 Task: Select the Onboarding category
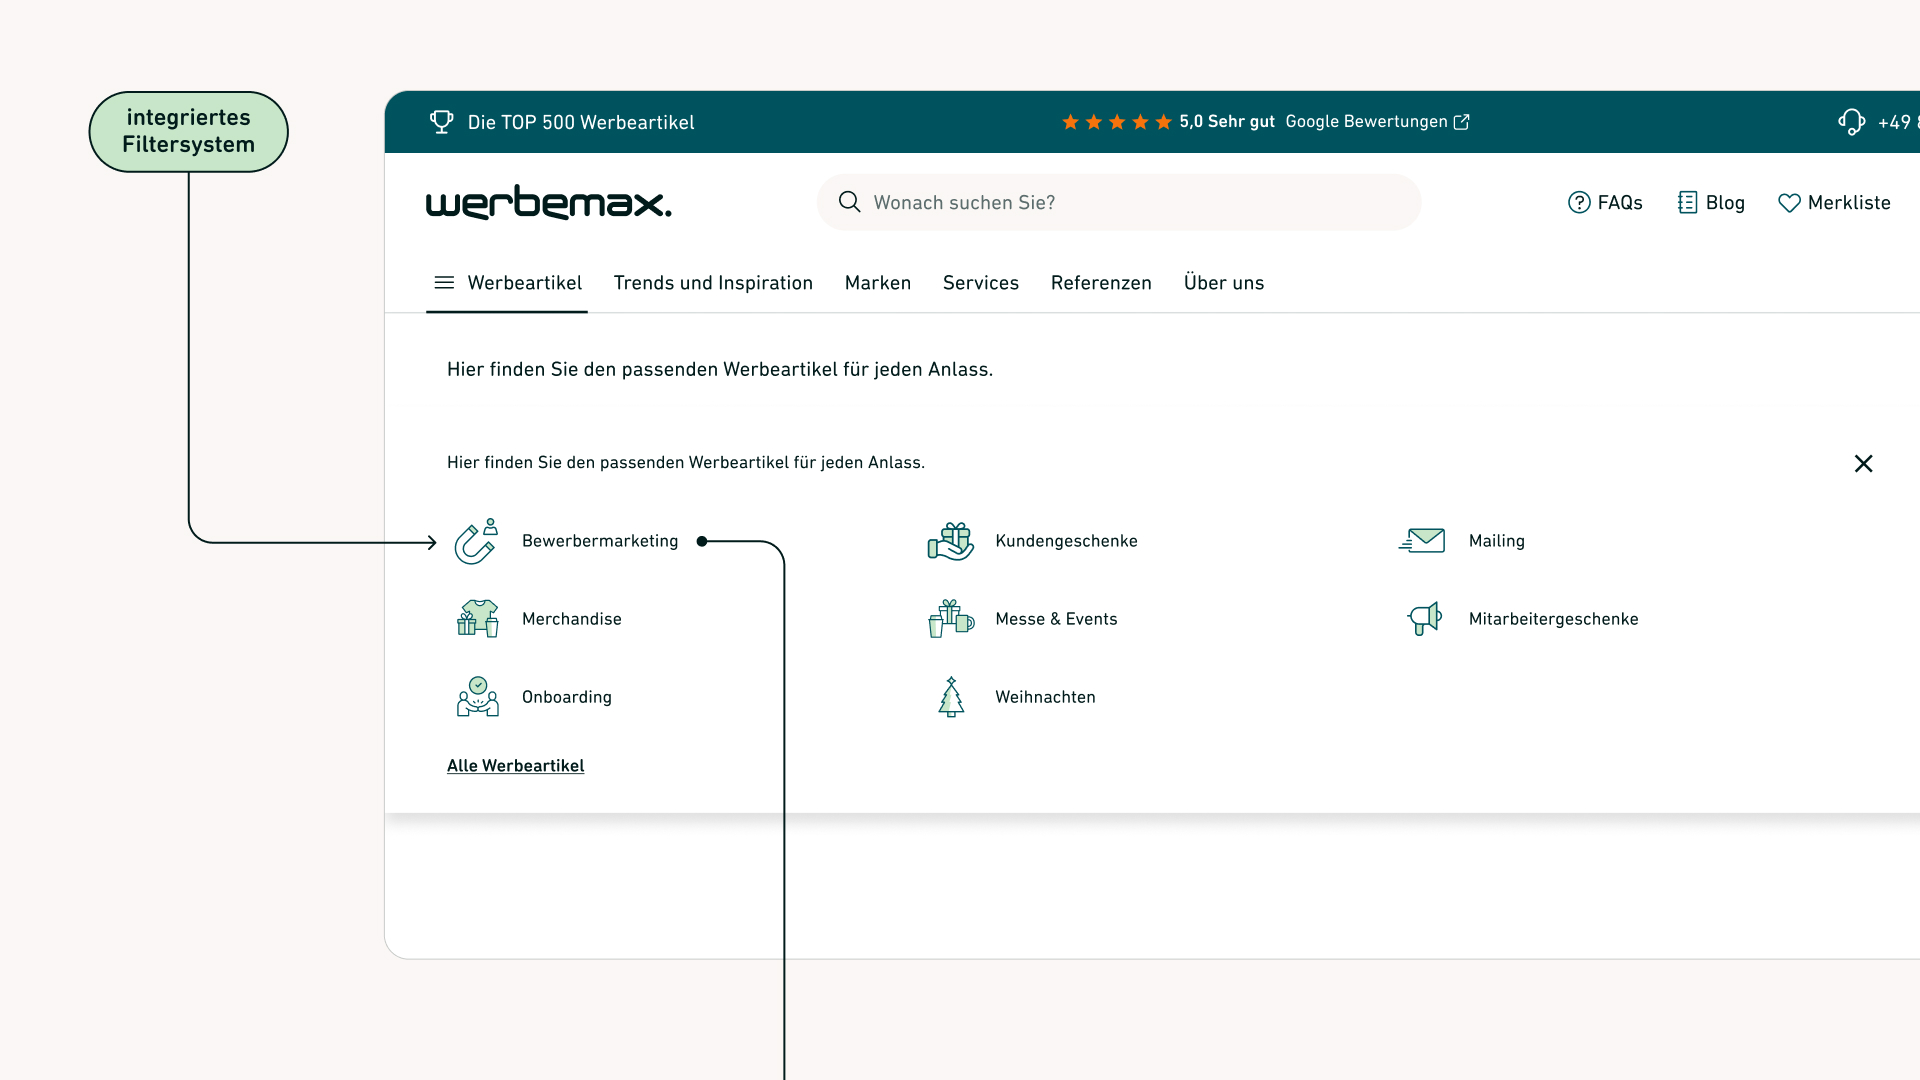[x=566, y=697]
